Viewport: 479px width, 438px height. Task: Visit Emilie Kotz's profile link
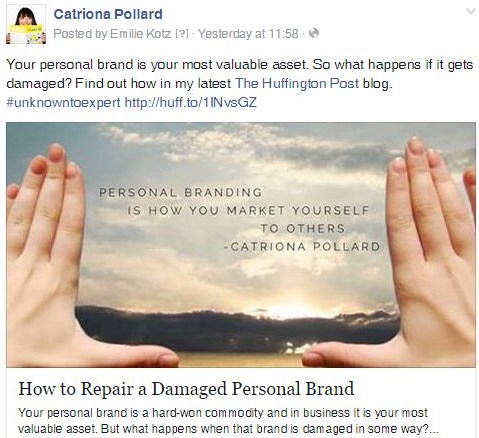coord(141,34)
